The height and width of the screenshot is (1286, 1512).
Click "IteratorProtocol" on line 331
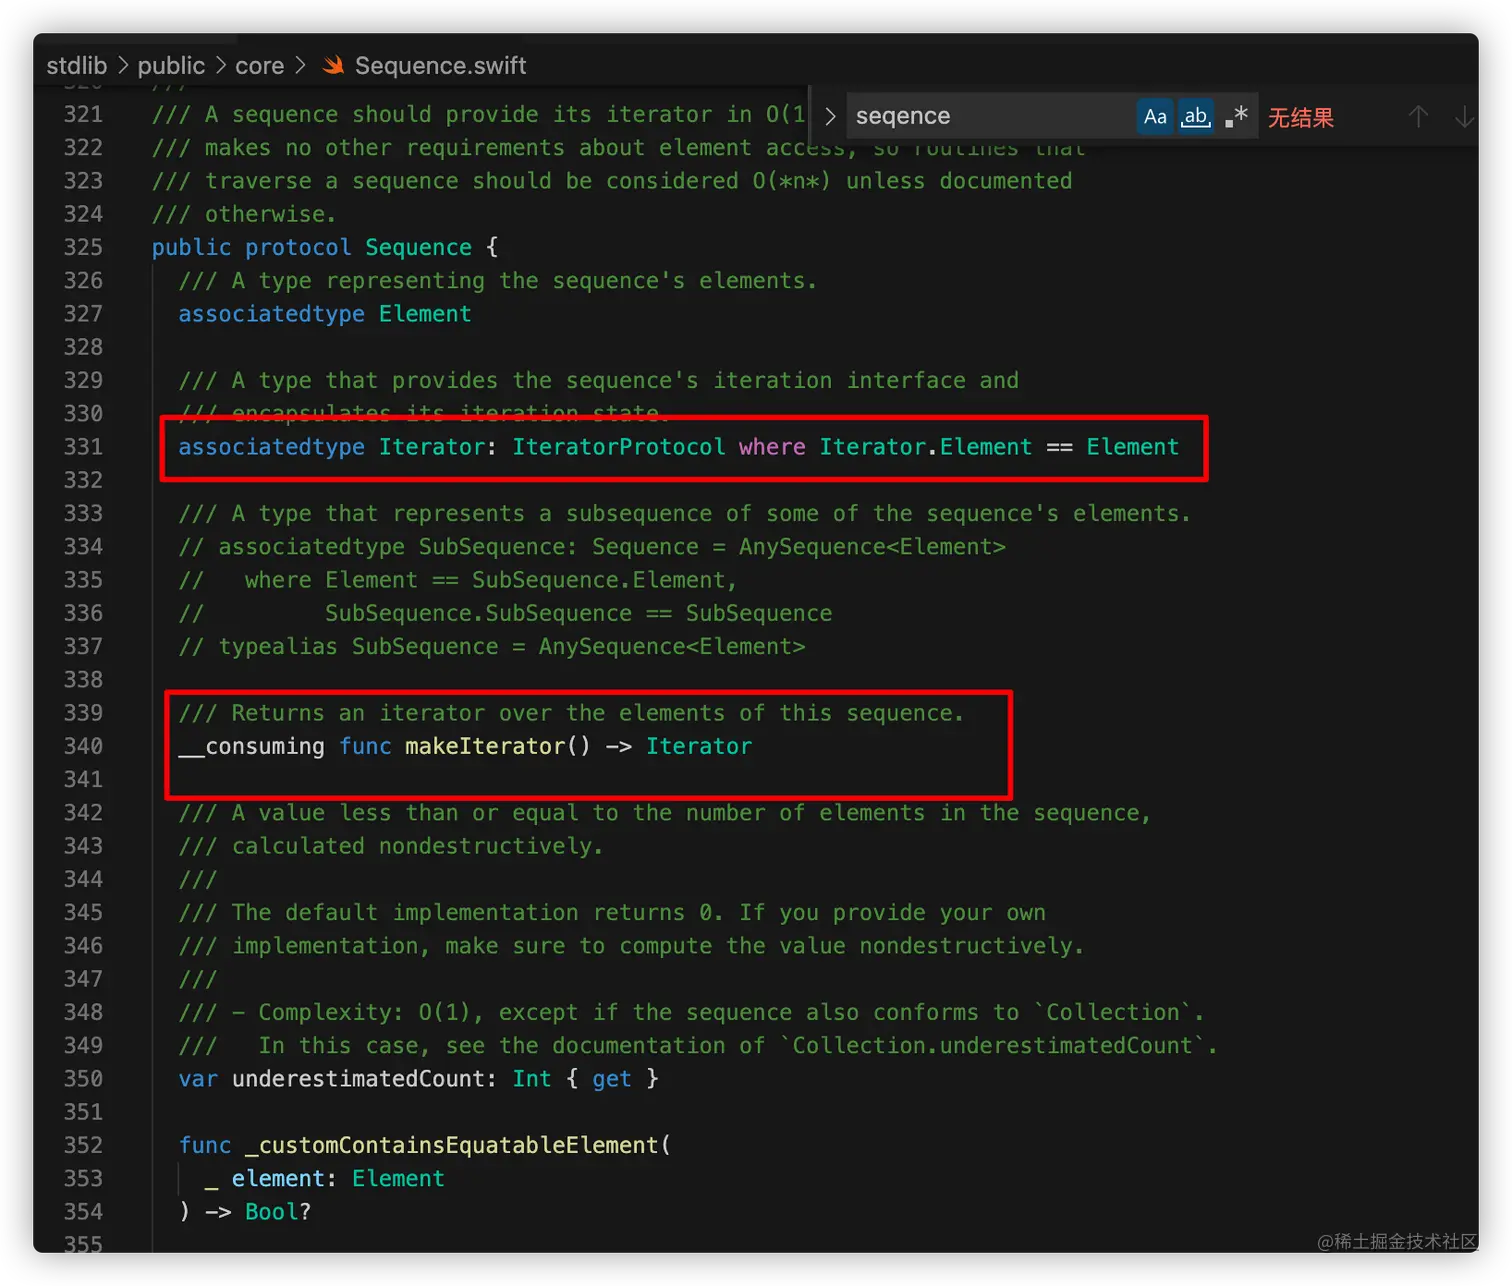[x=619, y=447]
